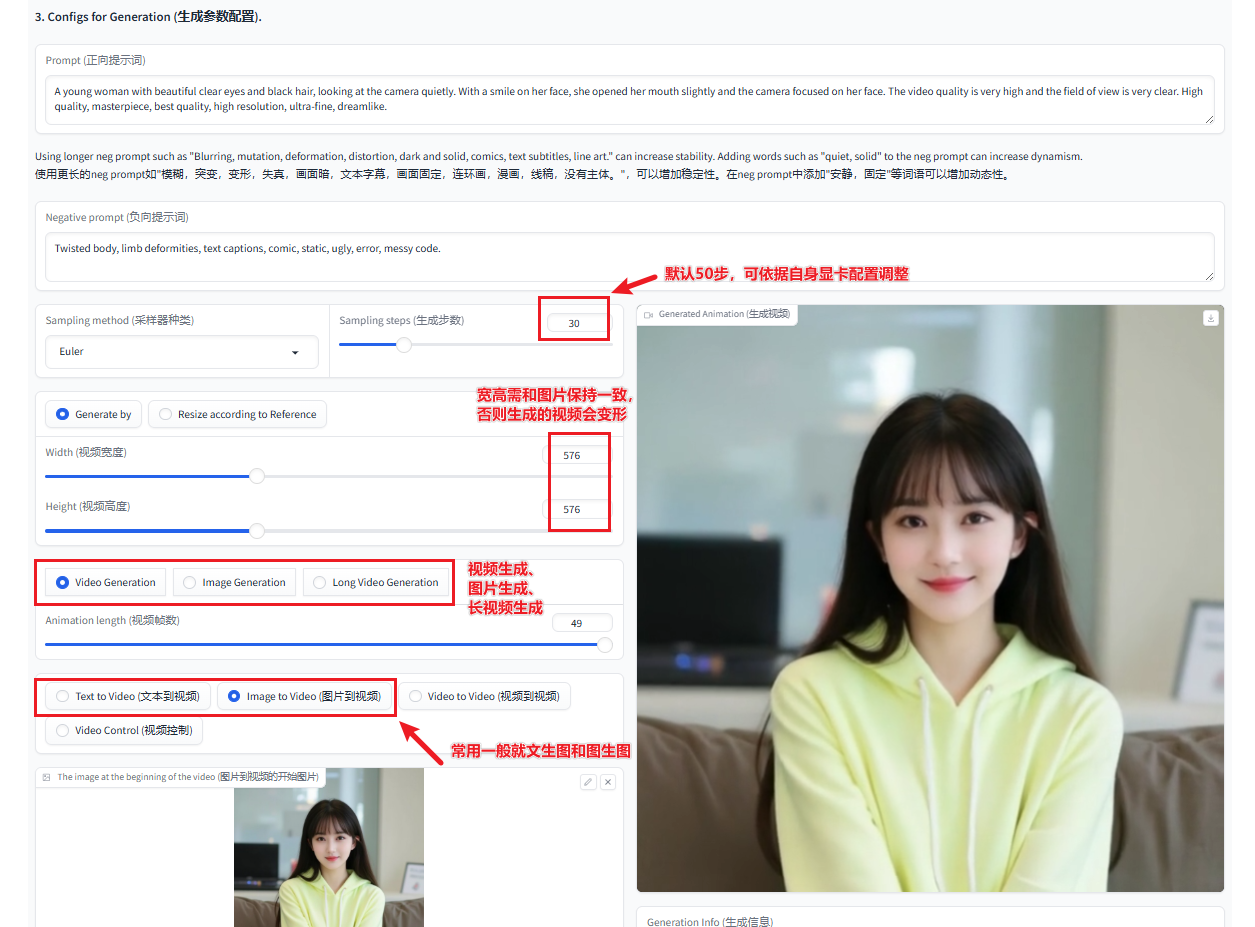The image size is (1255, 927).
Task: Remove the uploaded start image with X
Action: (608, 781)
